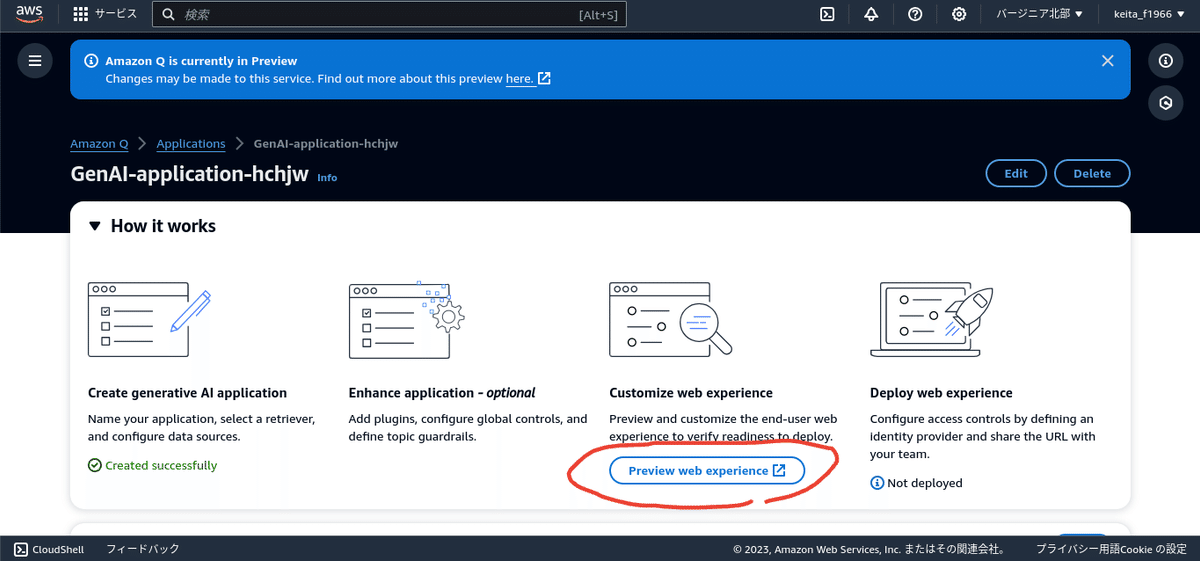This screenshot has height=561, width=1200.
Task: Go to Applications breadcrumb
Action: tap(191, 144)
